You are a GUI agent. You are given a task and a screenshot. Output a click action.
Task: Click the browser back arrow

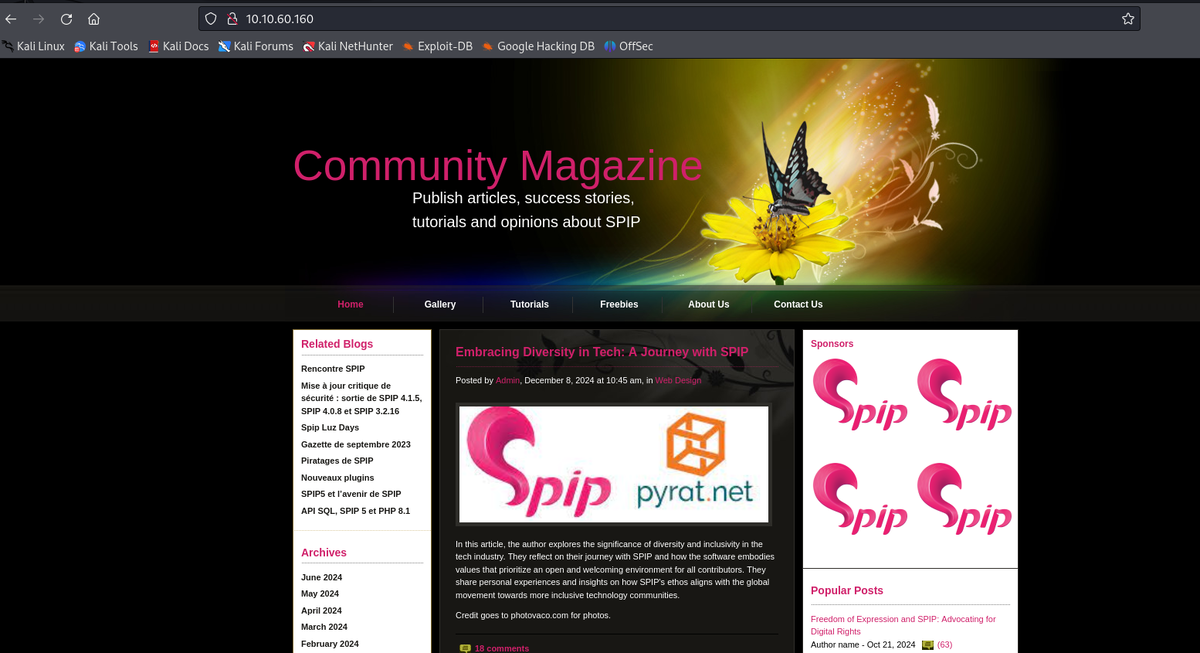(11, 19)
